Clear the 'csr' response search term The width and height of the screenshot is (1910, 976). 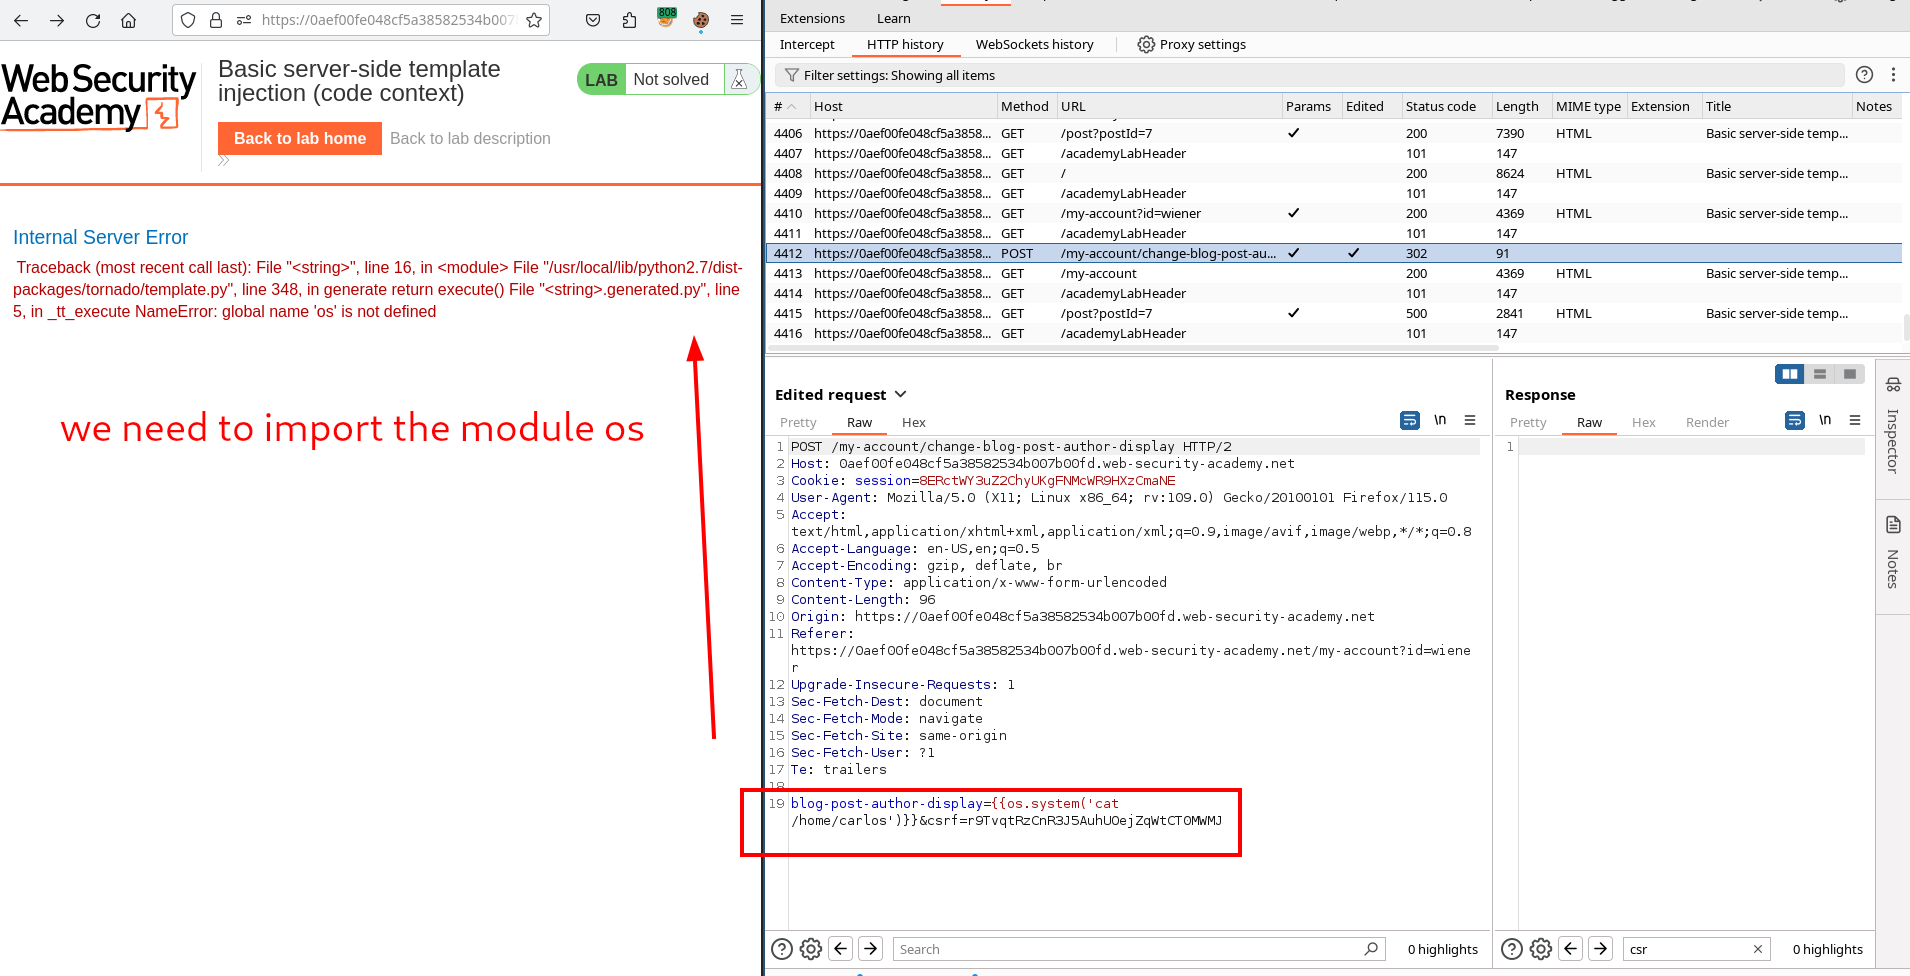point(1758,949)
